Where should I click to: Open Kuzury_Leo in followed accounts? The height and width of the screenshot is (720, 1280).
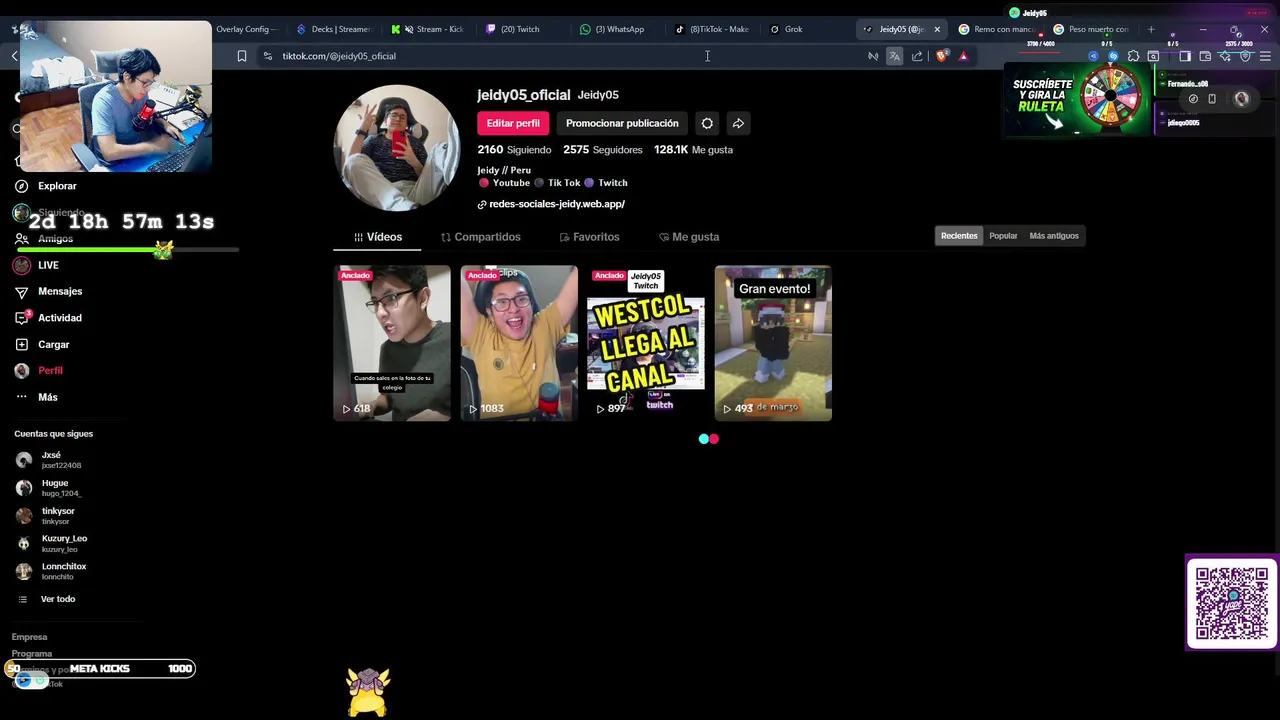pos(51,543)
